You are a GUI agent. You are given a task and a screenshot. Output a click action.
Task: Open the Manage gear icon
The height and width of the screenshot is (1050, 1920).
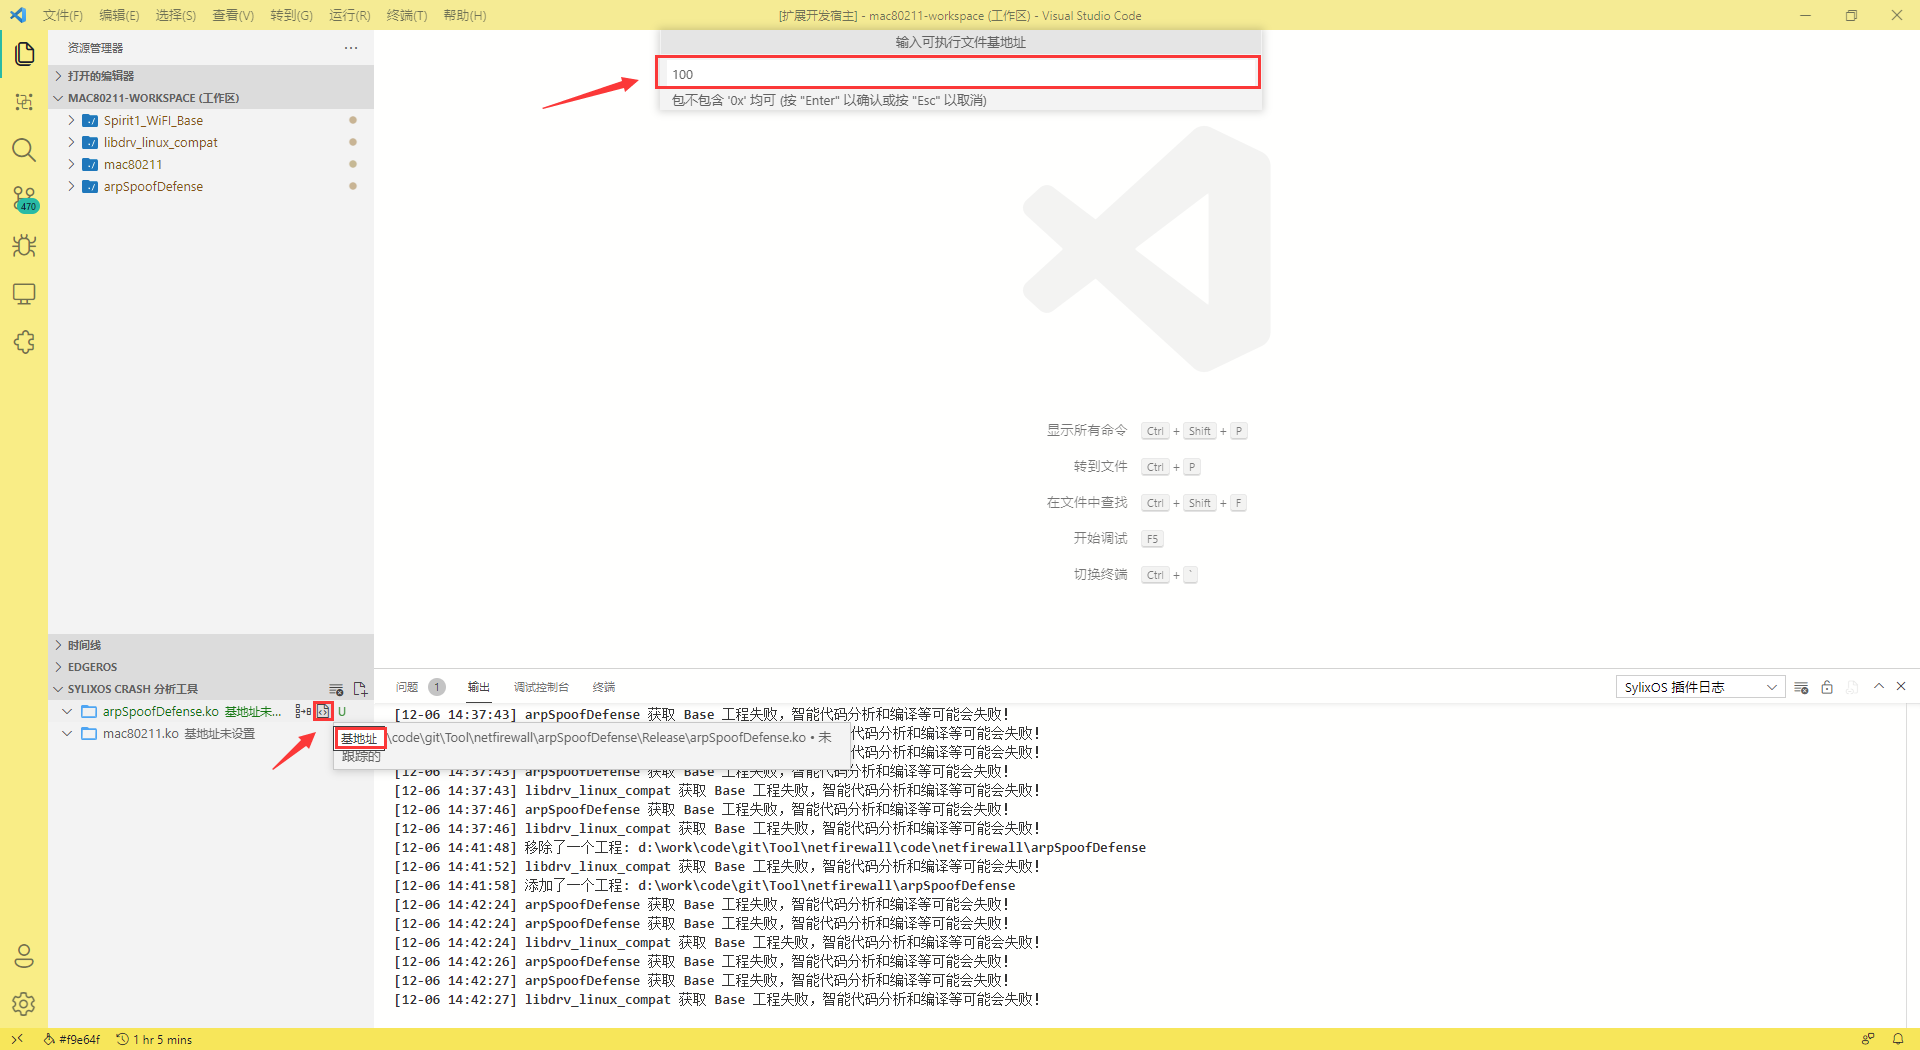(24, 1004)
